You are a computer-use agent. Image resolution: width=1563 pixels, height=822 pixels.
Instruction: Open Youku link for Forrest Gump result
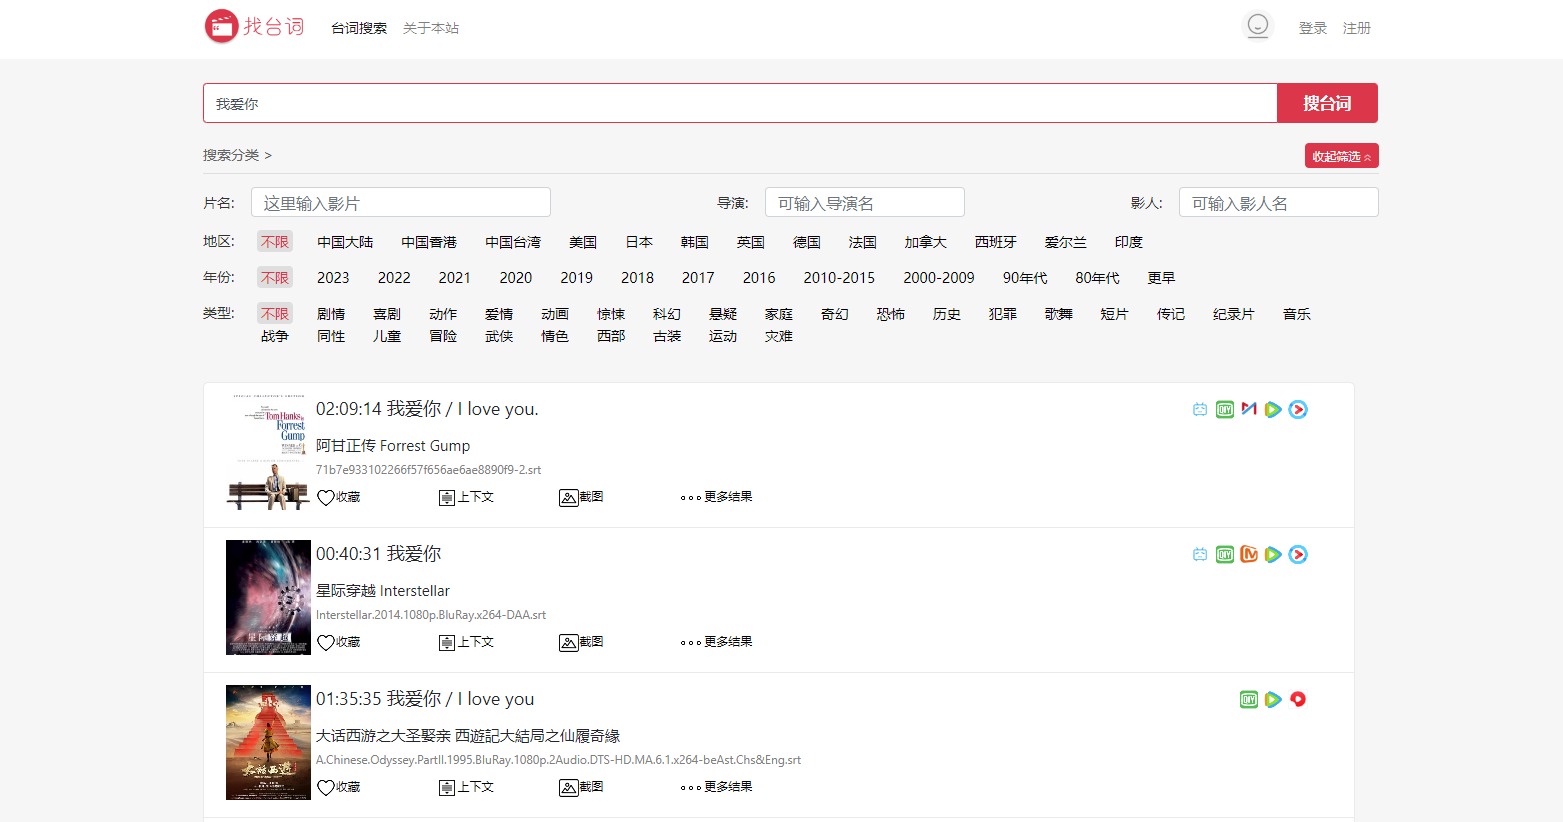point(1298,409)
